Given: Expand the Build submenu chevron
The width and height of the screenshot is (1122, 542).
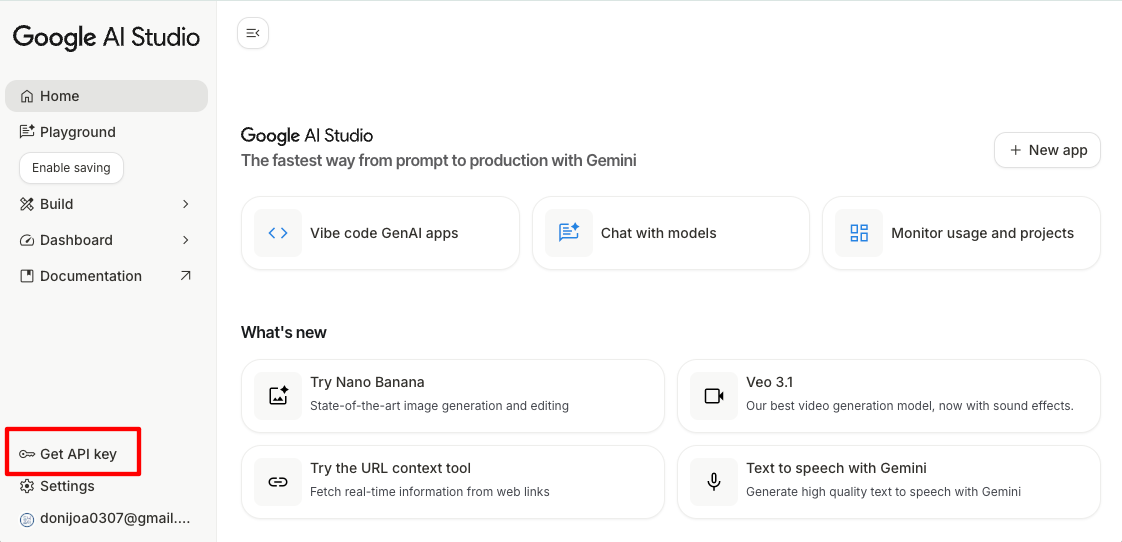Looking at the screenshot, I should pos(185,204).
